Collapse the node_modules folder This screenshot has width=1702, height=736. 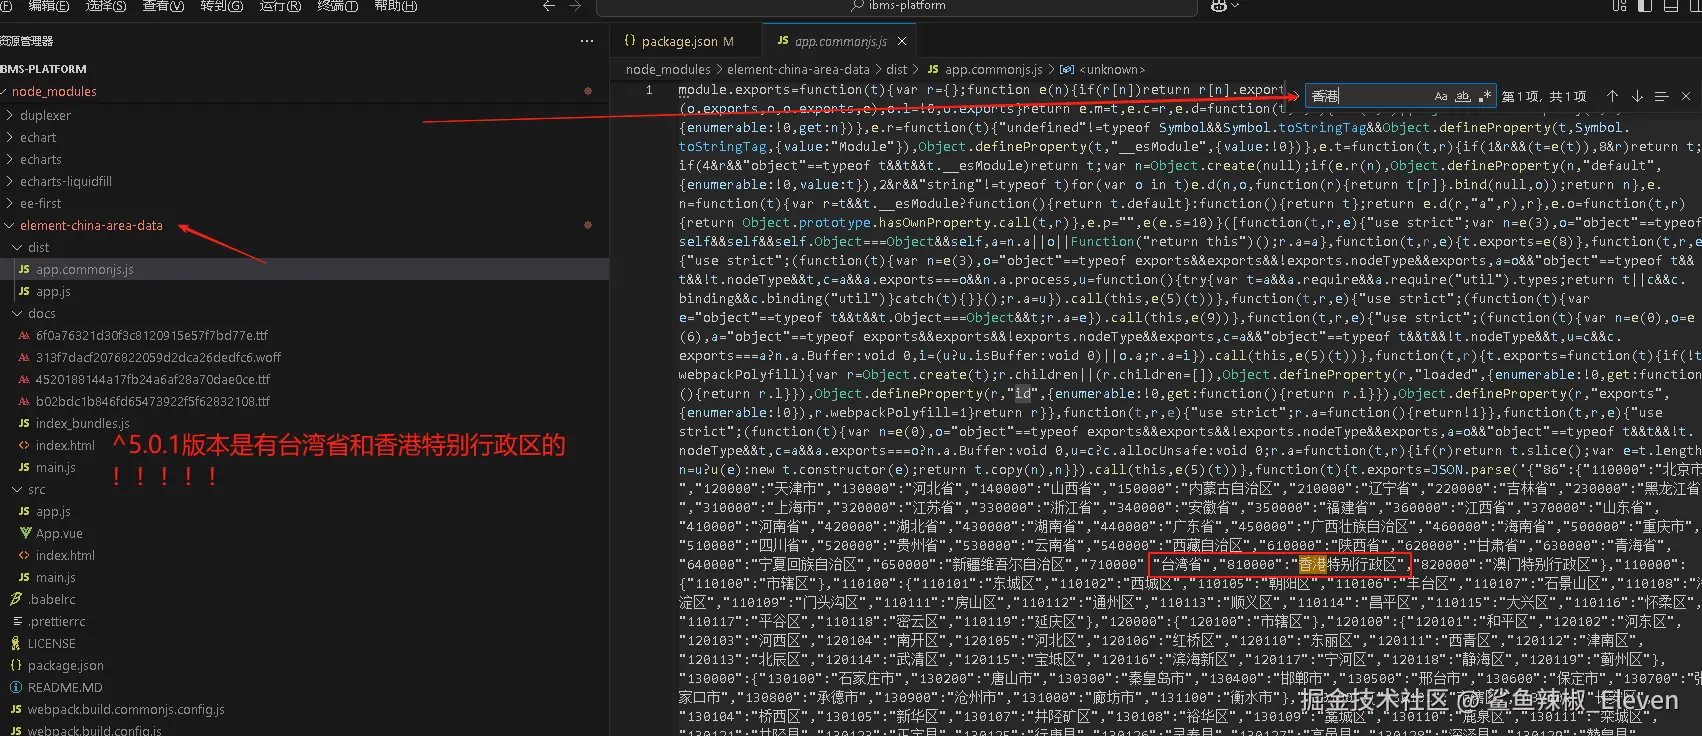coord(304,91)
